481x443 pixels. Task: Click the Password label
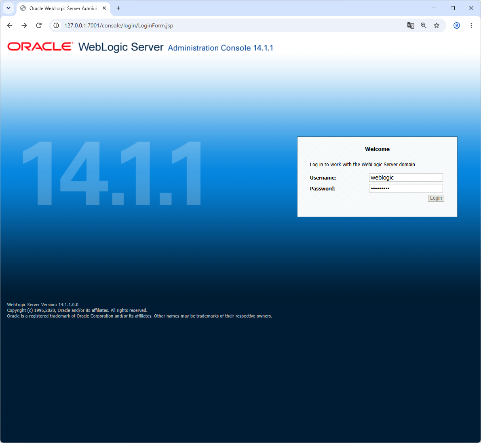click(x=322, y=189)
